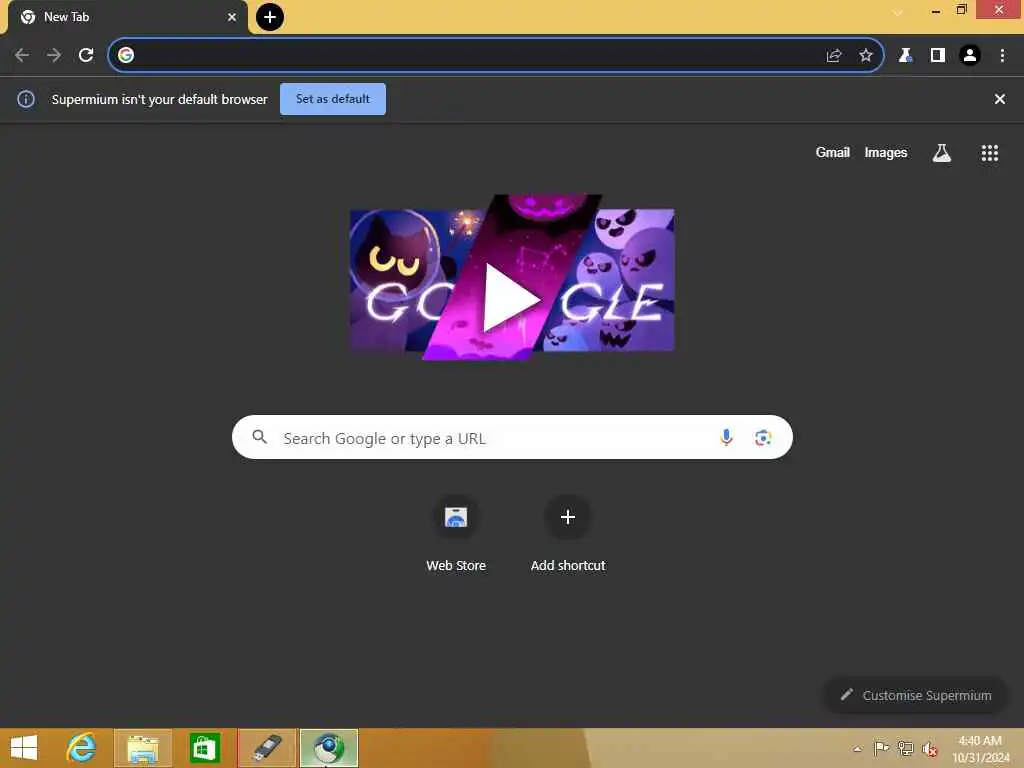1024x768 pixels.
Task: Restore down the browser window
Action: (961, 10)
